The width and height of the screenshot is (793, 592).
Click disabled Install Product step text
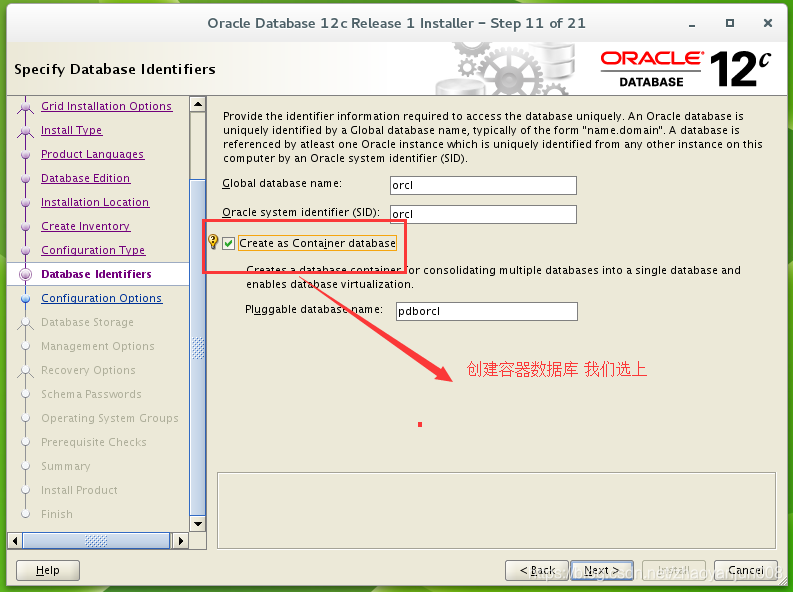point(79,490)
